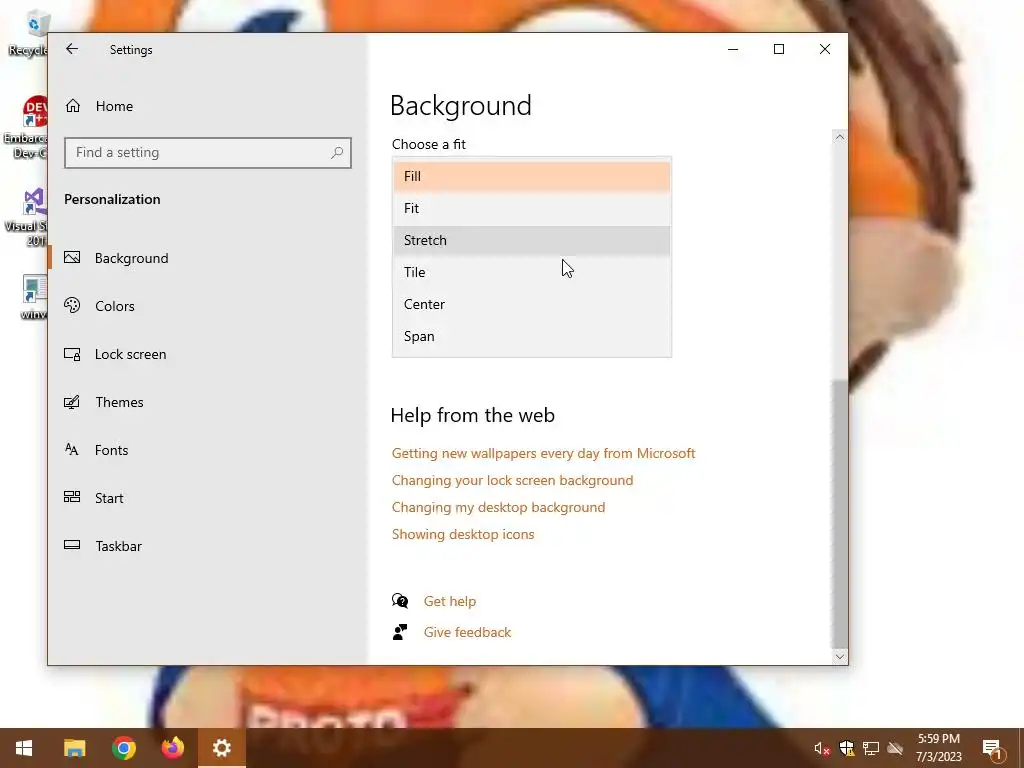Click the search magnifier icon

pyautogui.click(x=336, y=153)
